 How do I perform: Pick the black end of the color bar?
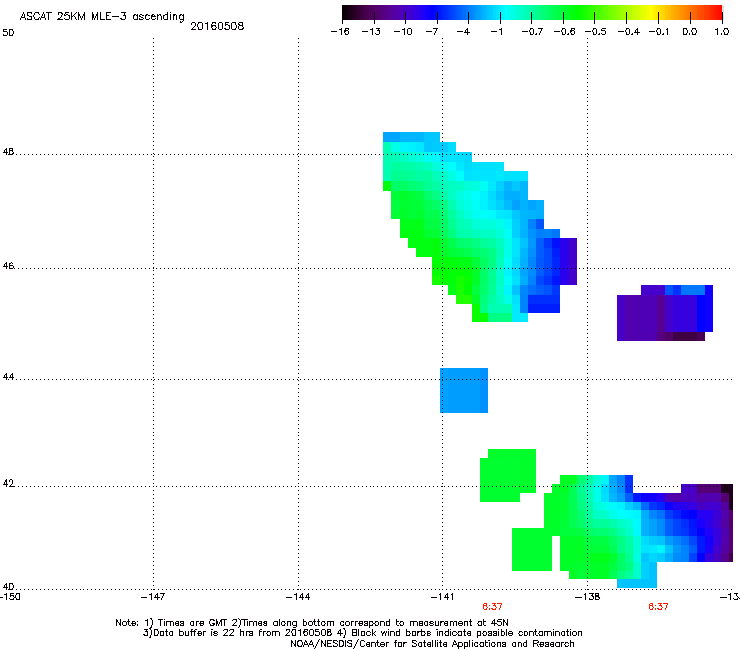click(x=348, y=13)
